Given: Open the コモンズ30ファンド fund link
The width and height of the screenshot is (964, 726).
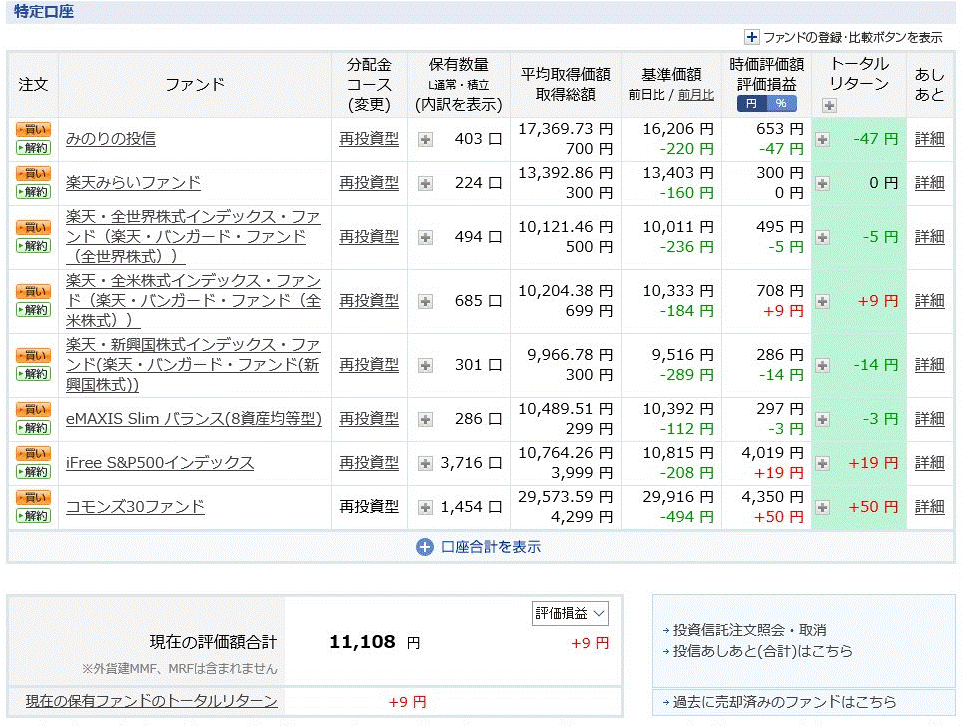Looking at the screenshot, I should click(x=135, y=507).
